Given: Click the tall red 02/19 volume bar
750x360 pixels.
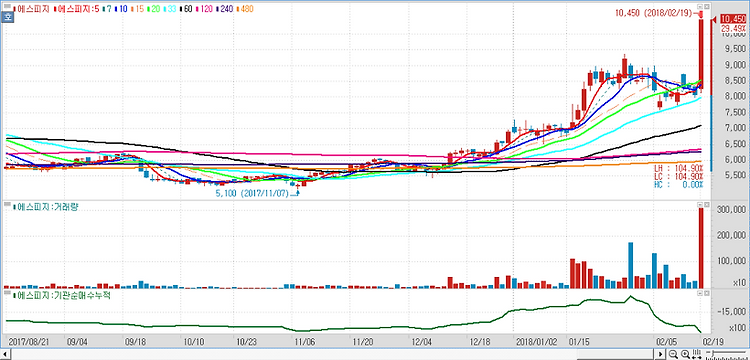Looking at the screenshot, I should [x=701, y=248].
